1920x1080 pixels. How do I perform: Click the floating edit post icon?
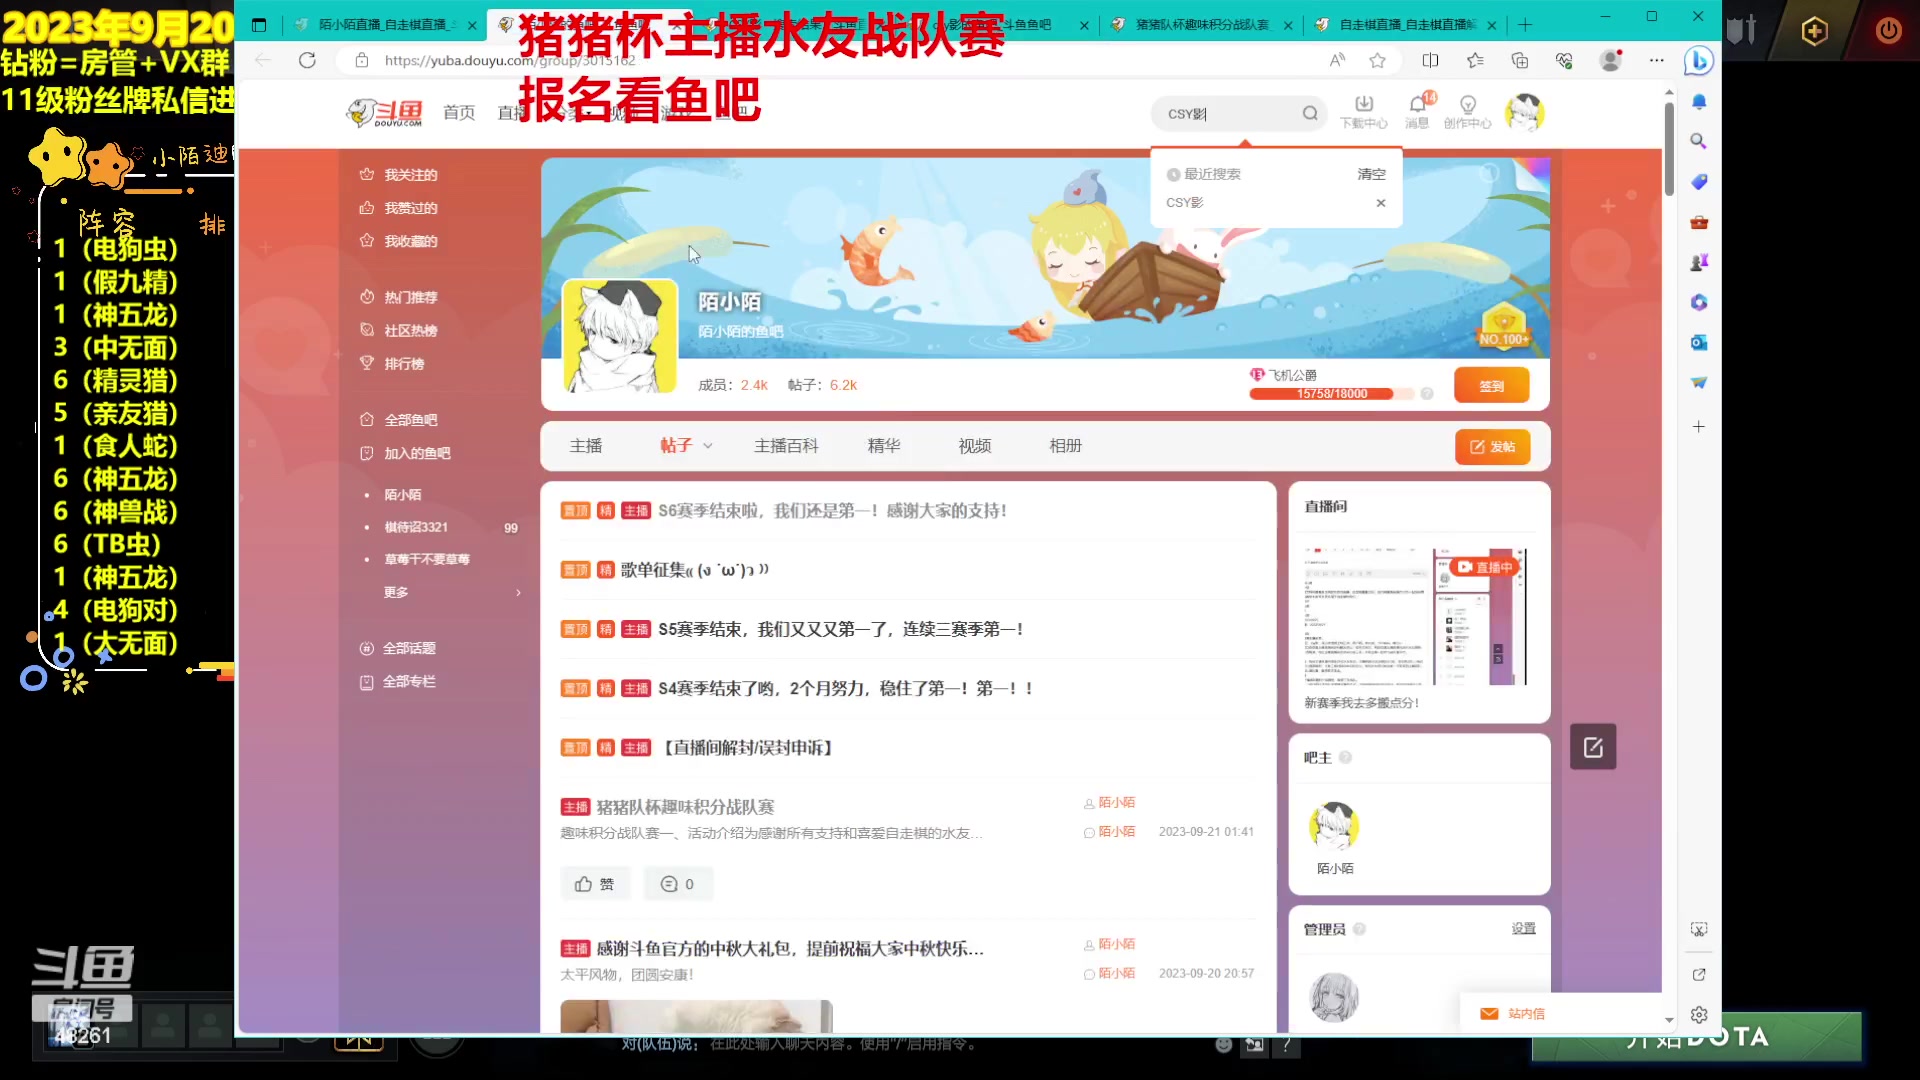tap(1593, 747)
